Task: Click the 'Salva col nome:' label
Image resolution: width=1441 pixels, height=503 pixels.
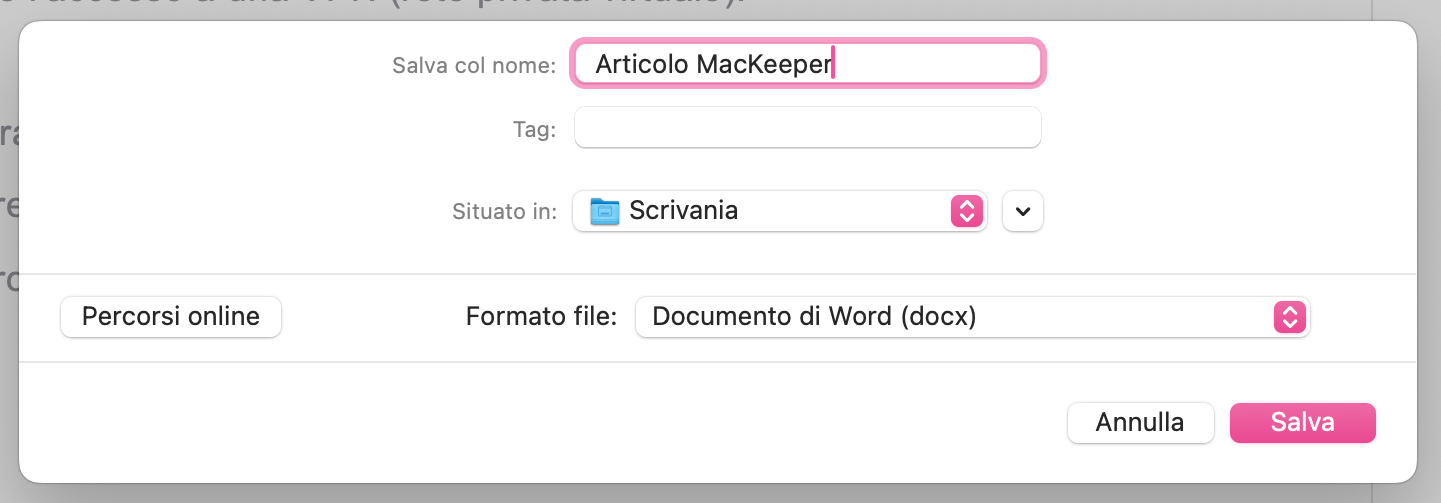Action: point(474,66)
